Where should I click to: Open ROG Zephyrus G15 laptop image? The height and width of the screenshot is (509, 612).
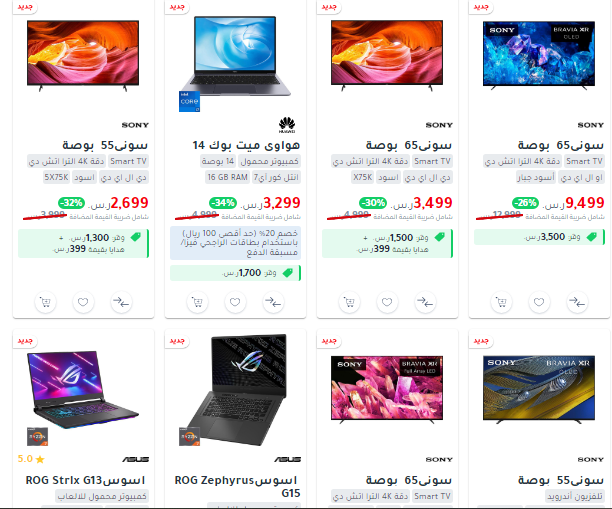235,390
